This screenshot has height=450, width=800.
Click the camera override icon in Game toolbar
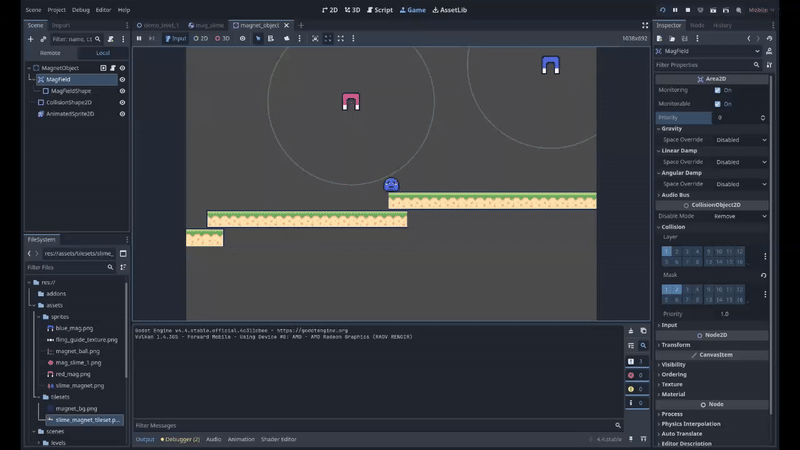tap(287, 38)
